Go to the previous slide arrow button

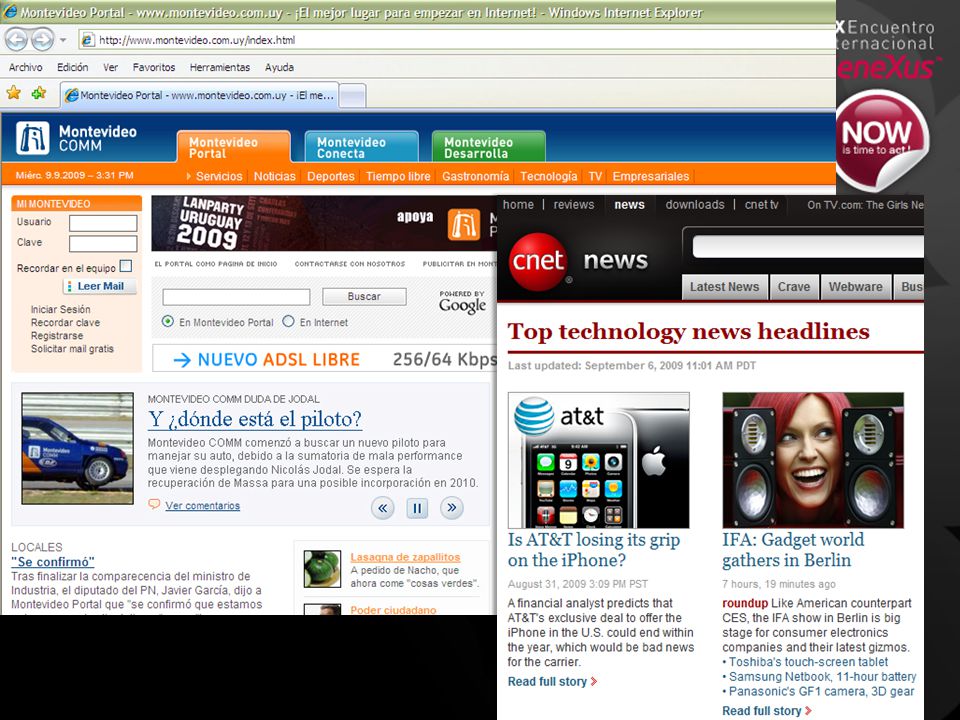pyautogui.click(x=383, y=508)
